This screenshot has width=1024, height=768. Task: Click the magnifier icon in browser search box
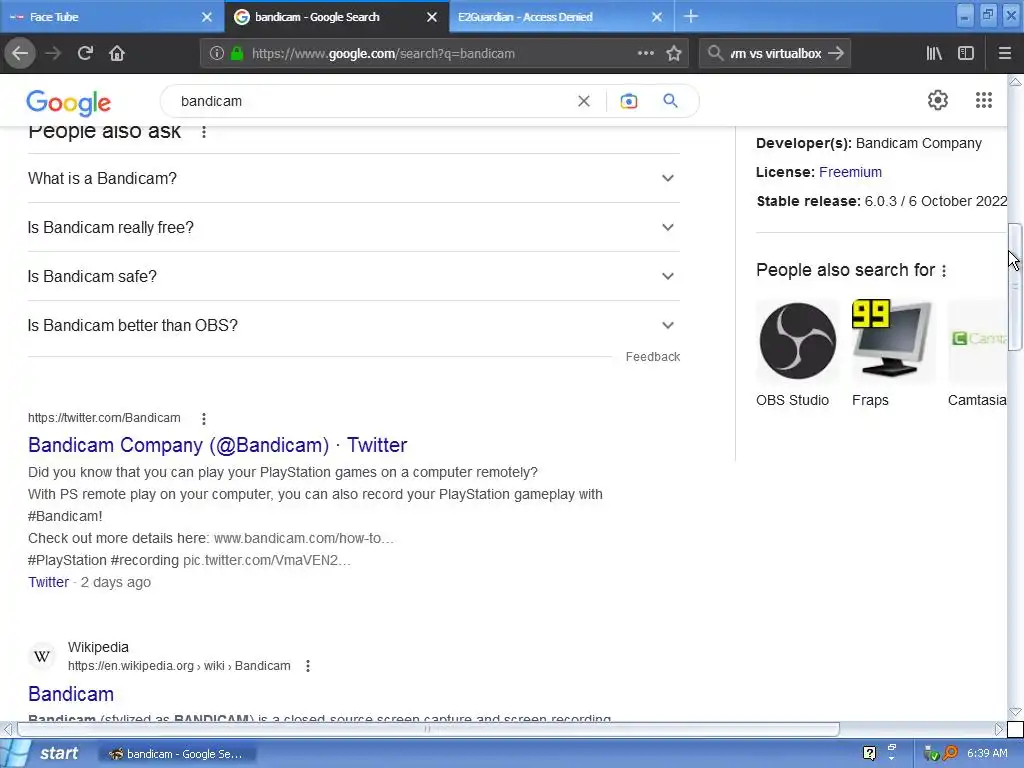pyautogui.click(x=716, y=53)
